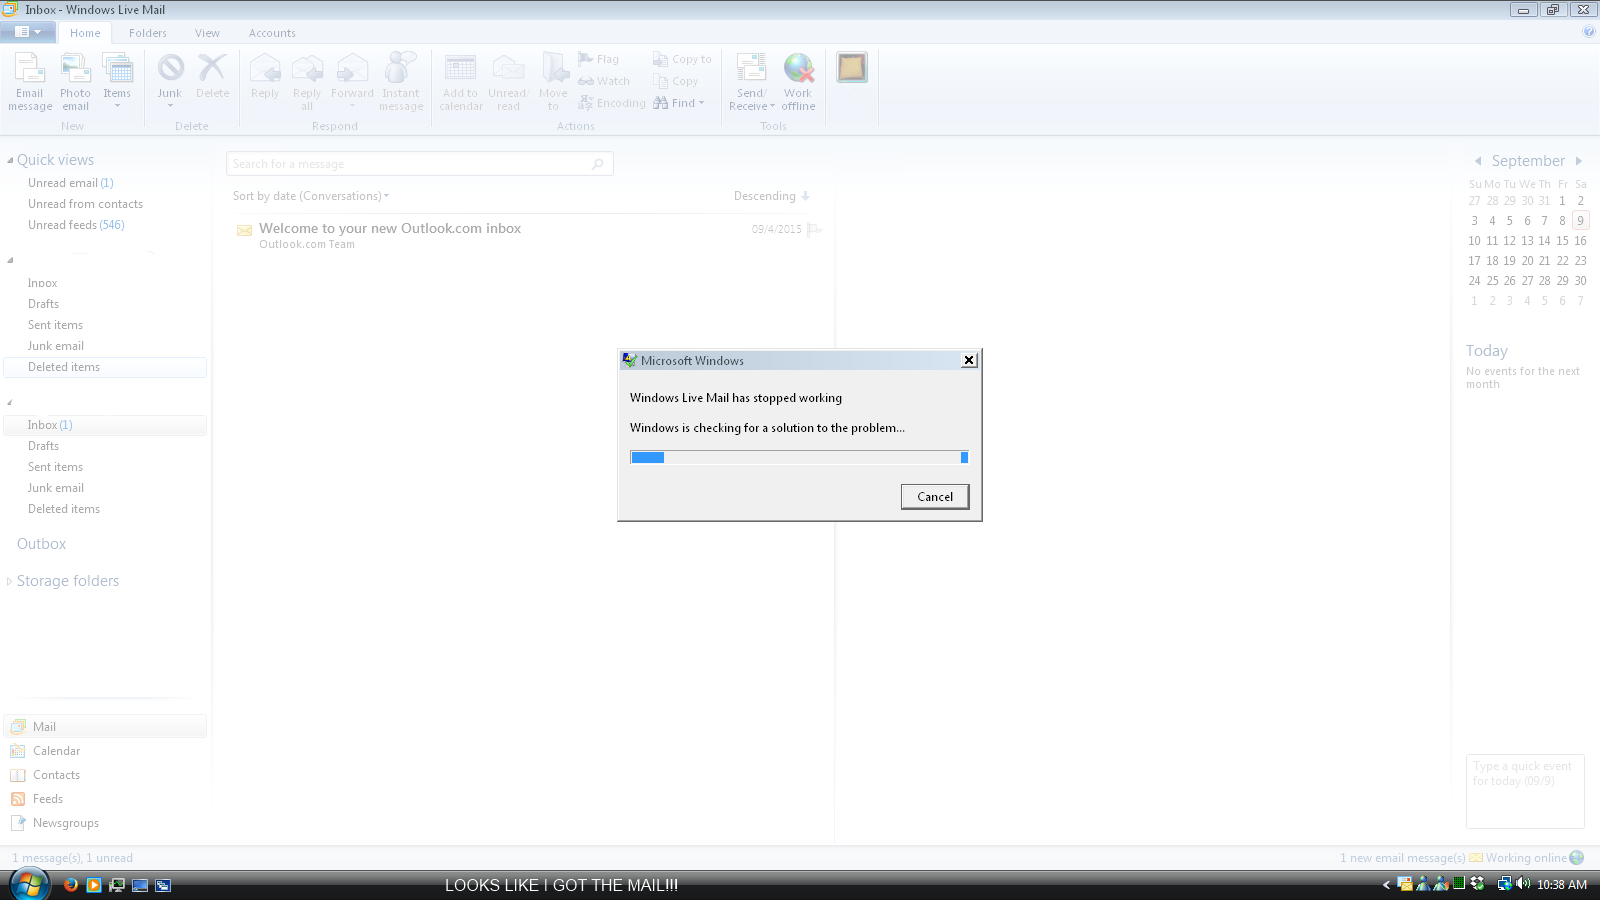1600x900 pixels.
Task: Open Unread email quick view
Action: click(70, 183)
